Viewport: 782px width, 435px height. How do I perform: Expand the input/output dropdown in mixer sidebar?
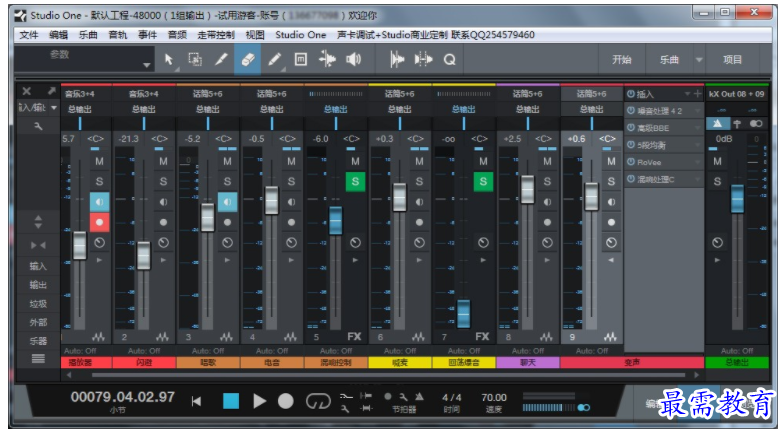tap(53, 108)
